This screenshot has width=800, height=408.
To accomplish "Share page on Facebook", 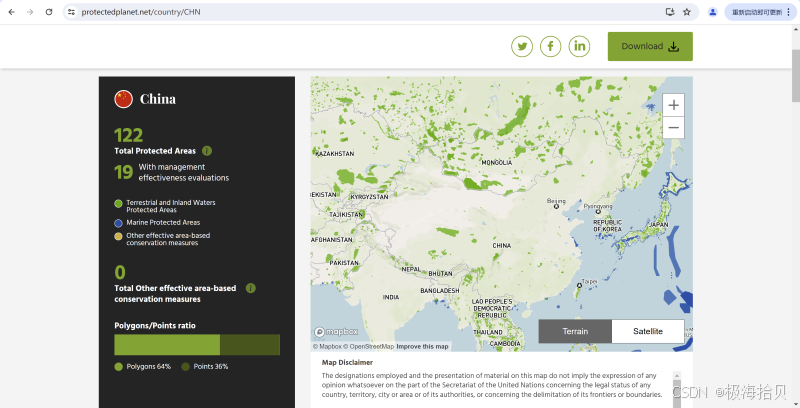I will click(551, 46).
